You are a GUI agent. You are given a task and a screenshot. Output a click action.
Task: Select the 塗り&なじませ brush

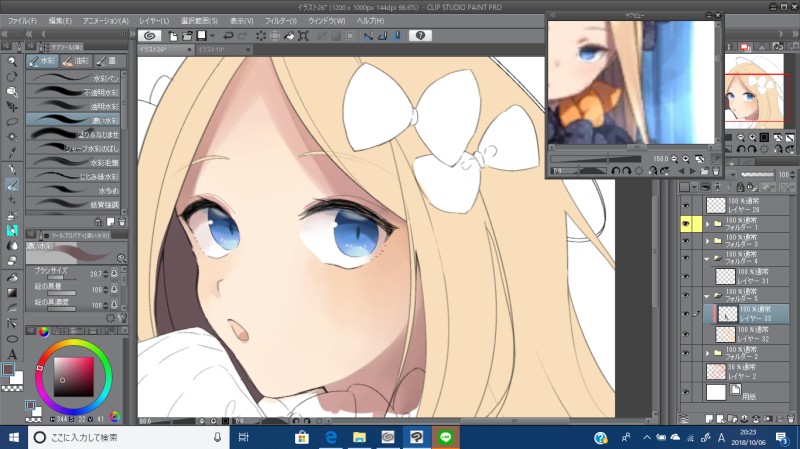pos(73,134)
